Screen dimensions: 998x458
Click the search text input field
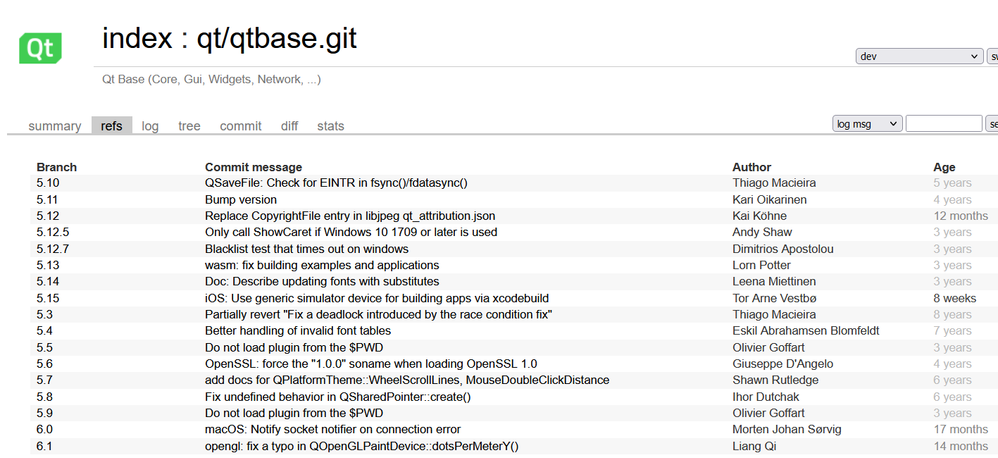click(x=943, y=124)
